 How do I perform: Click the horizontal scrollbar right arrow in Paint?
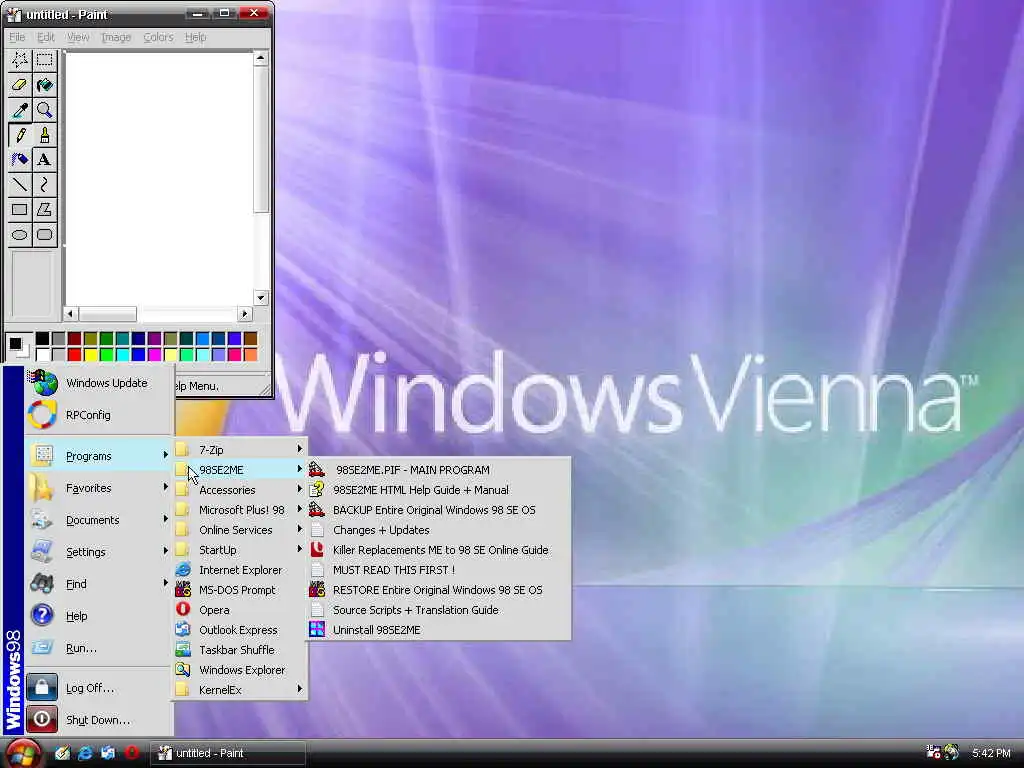(245, 313)
